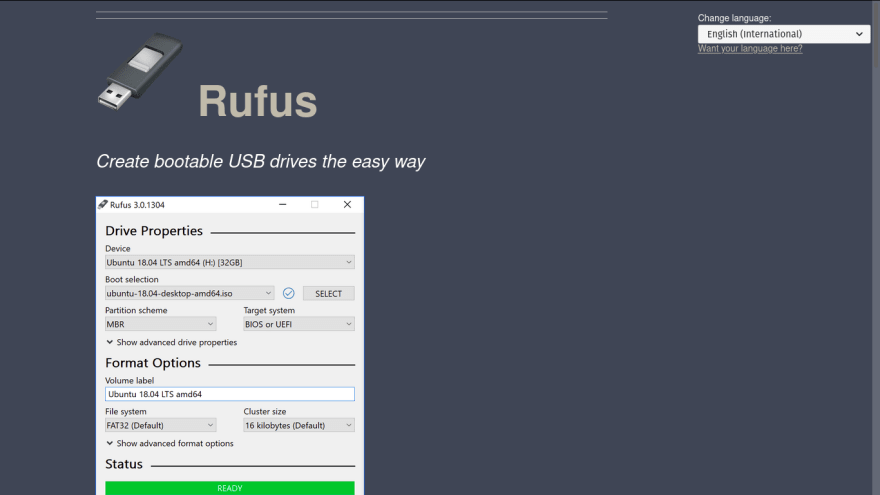Open the Partition scheme MBR dropdown

(x=161, y=324)
